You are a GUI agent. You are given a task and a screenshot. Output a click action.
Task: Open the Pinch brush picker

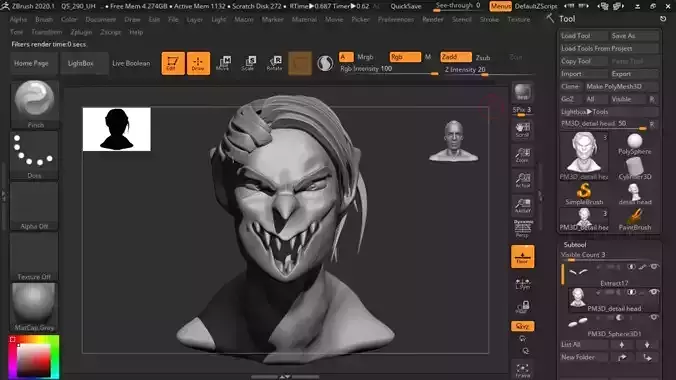[34, 104]
